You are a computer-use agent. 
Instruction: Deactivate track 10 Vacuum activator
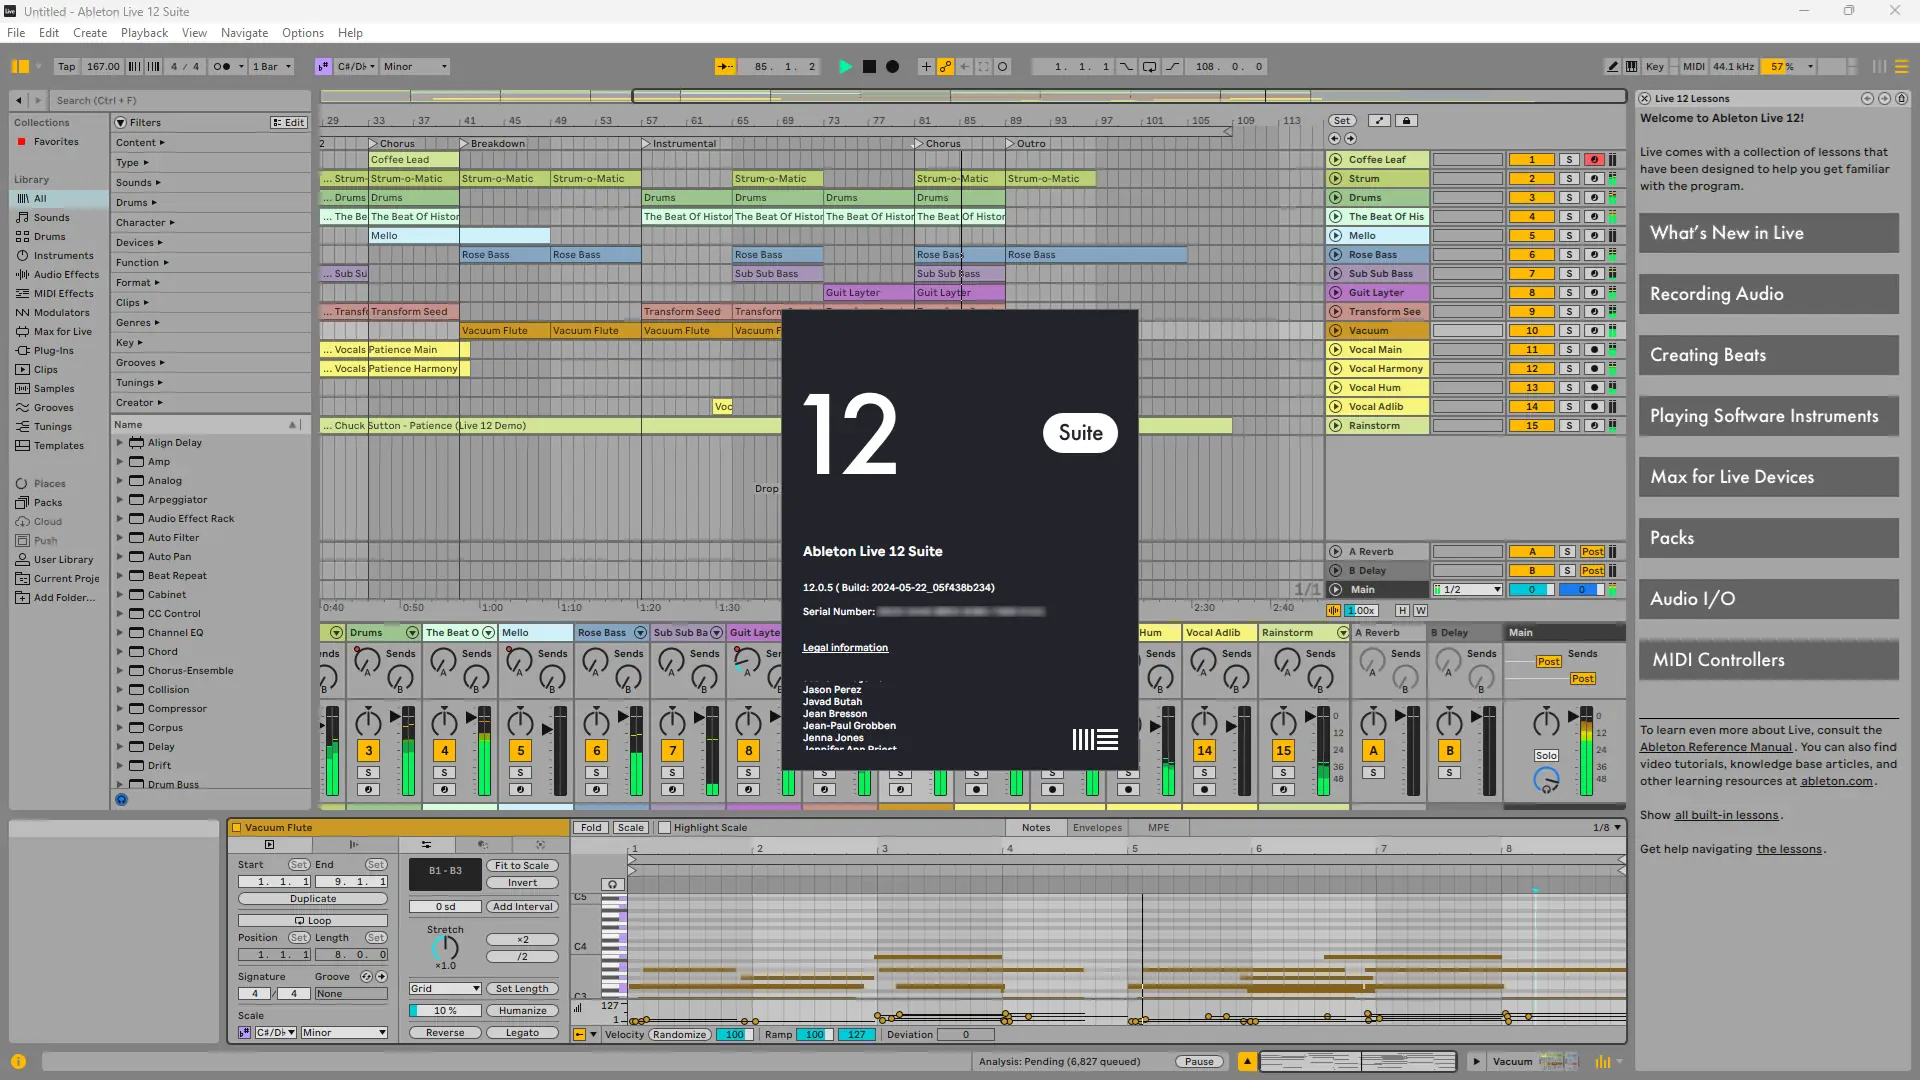(1532, 331)
